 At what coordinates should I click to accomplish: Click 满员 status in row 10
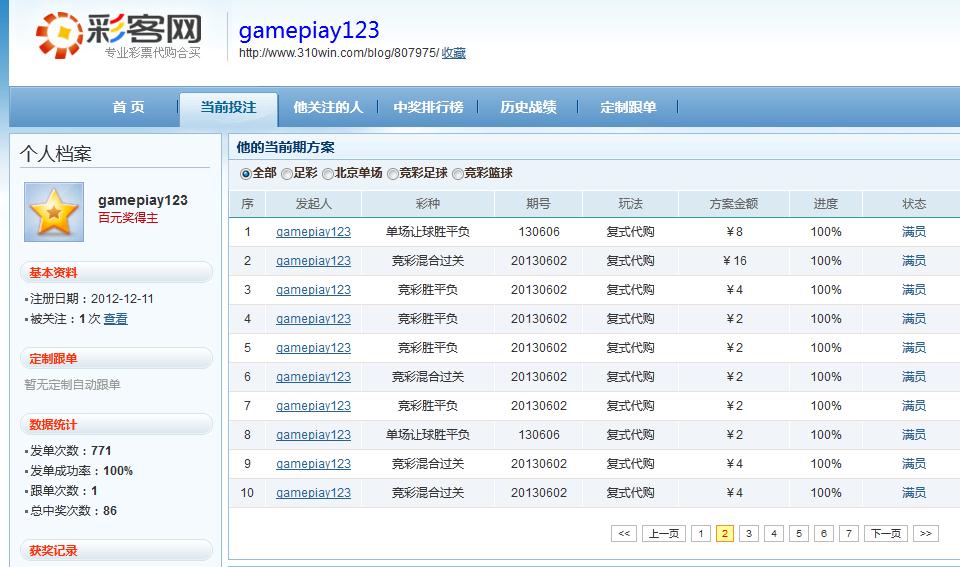[x=913, y=492]
